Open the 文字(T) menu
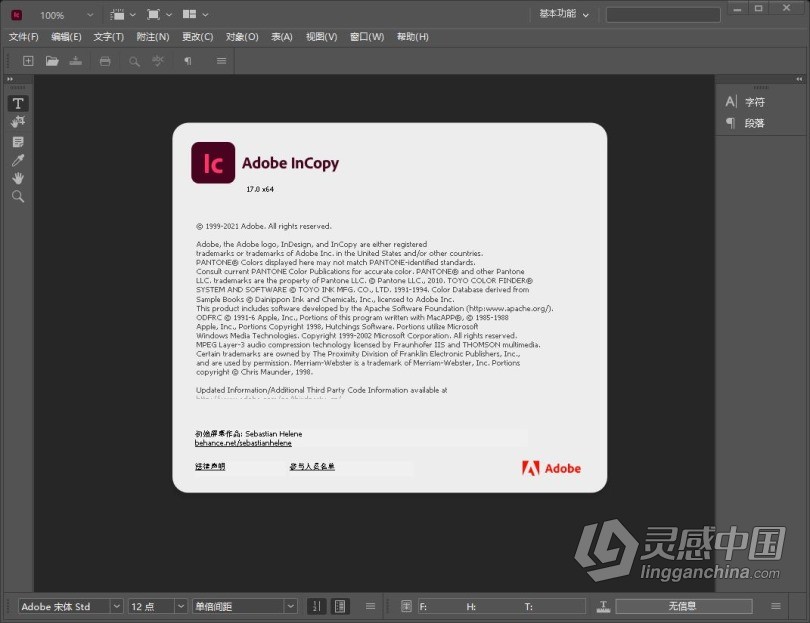 [x=108, y=37]
